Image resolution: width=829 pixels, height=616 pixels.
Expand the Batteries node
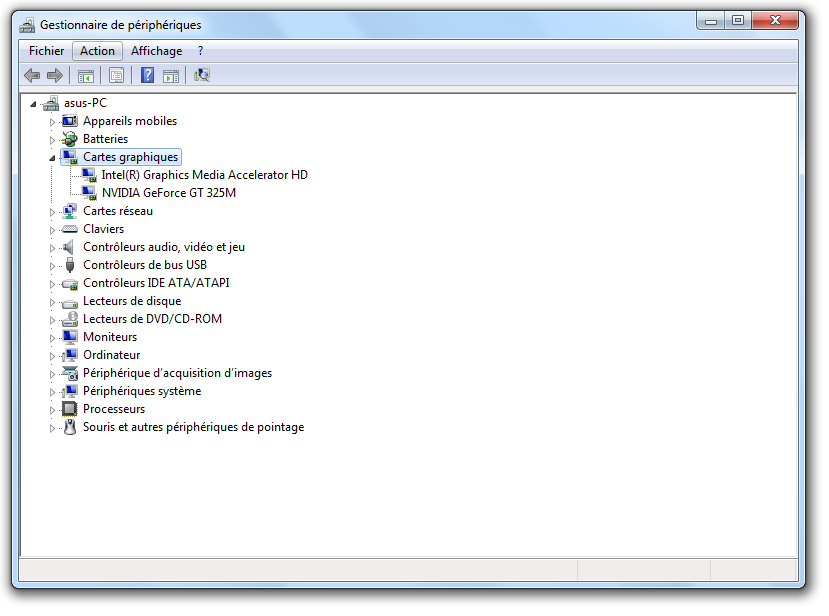52,140
